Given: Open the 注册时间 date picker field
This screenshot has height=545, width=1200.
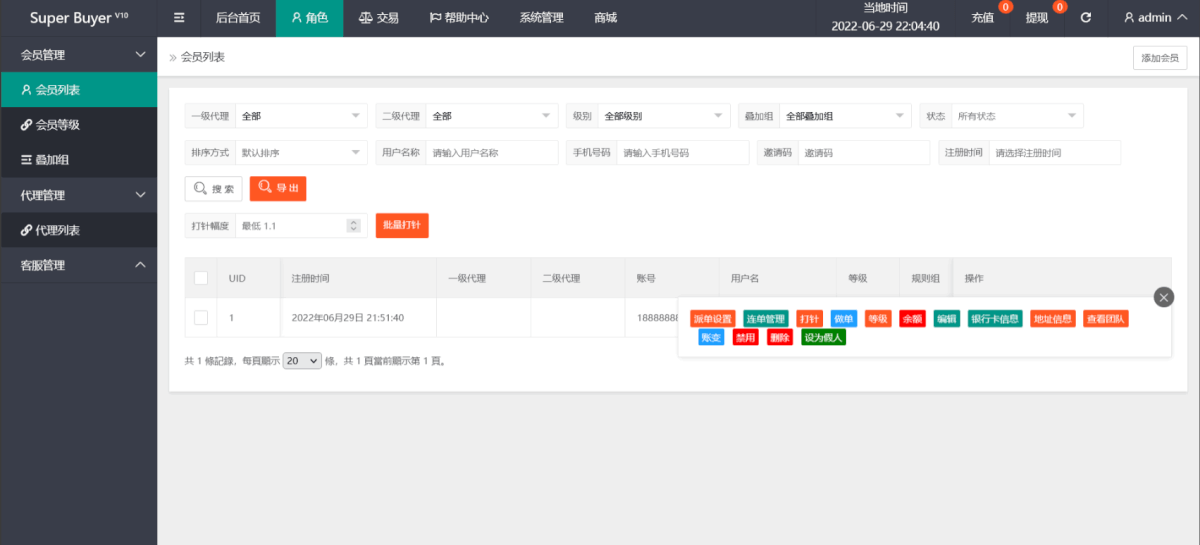Looking at the screenshot, I should click(1055, 153).
